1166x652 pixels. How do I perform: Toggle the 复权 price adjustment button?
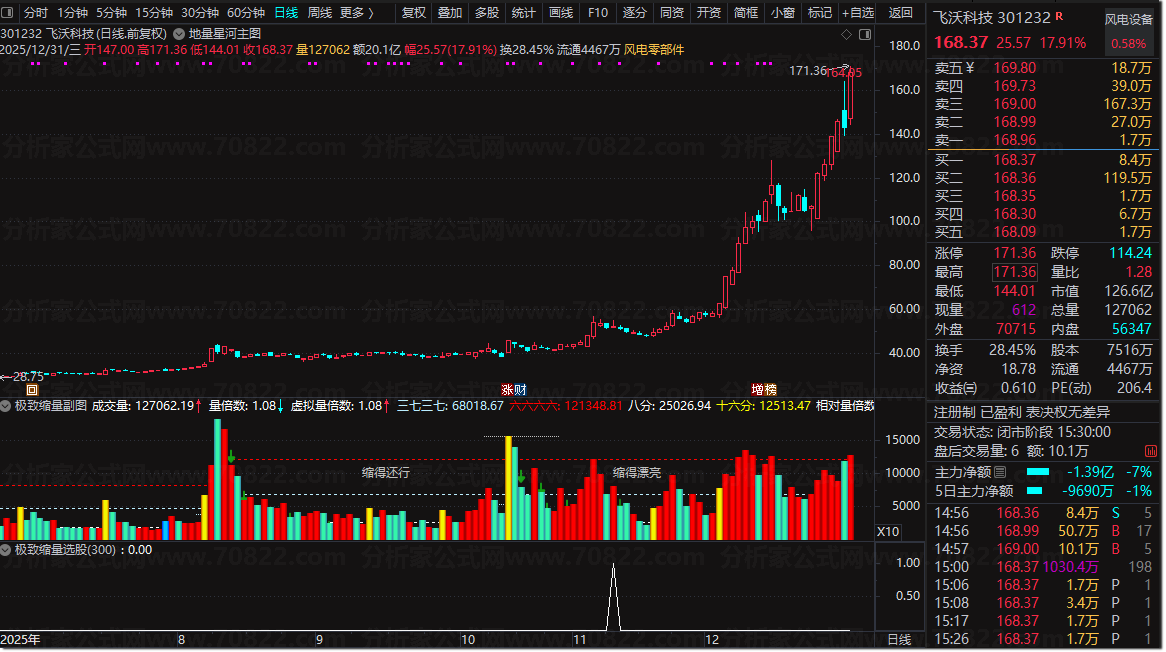pos(413,13)
